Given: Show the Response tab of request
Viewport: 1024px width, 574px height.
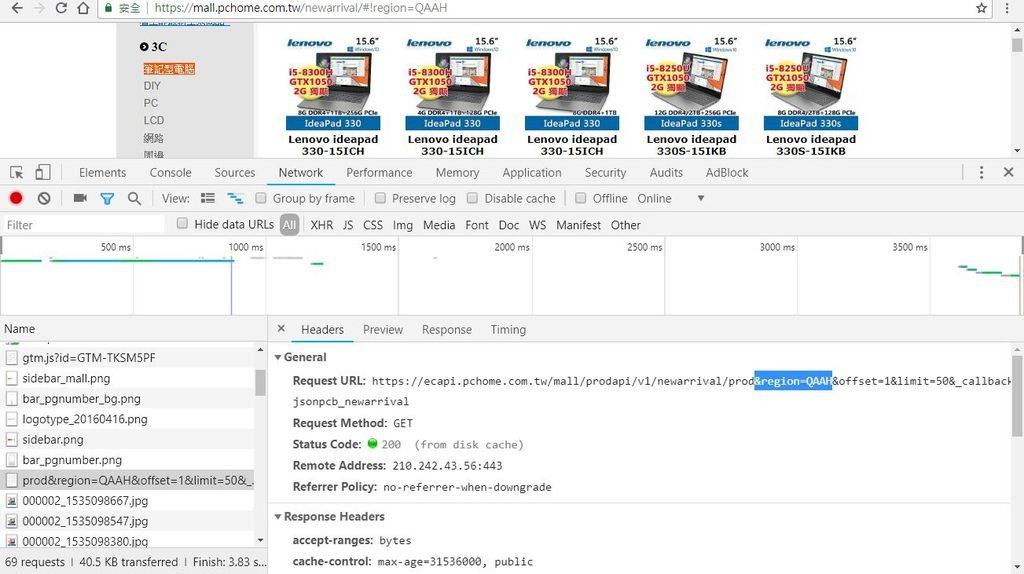Looking at the screenshot, I should pos(447,329).
